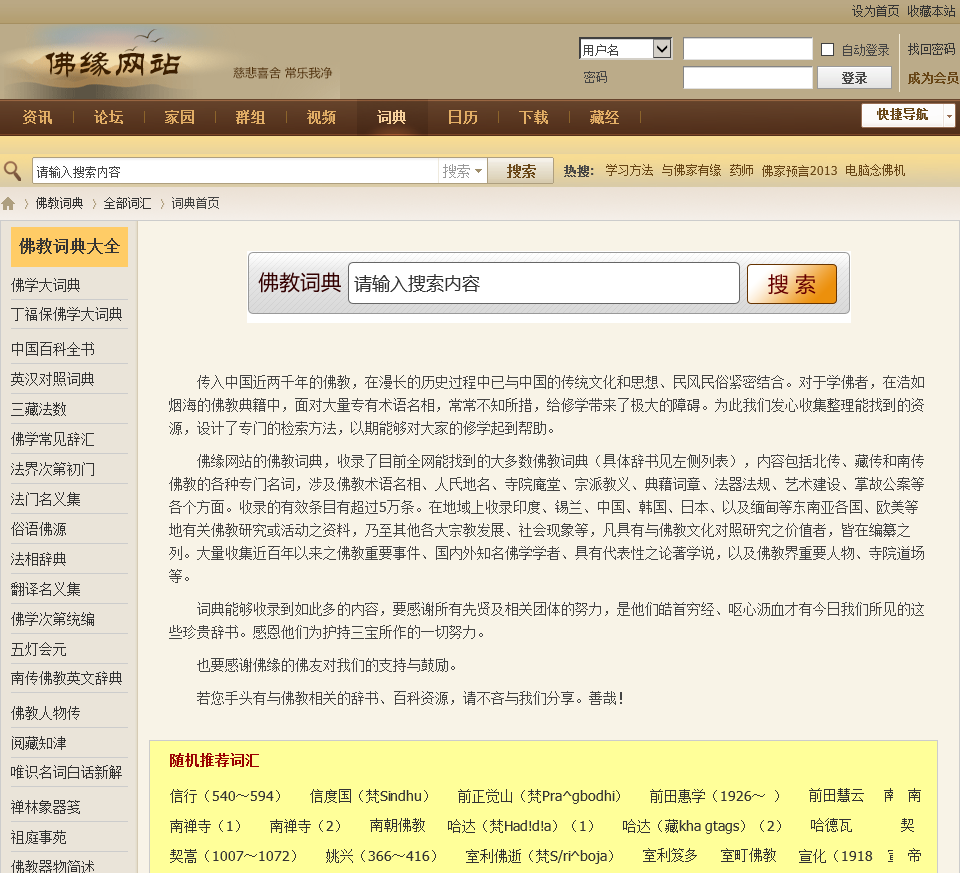The height and width of the screenshot is (873, 960).
Task: Click recommended word 哈德瓦
Action: 831,826
